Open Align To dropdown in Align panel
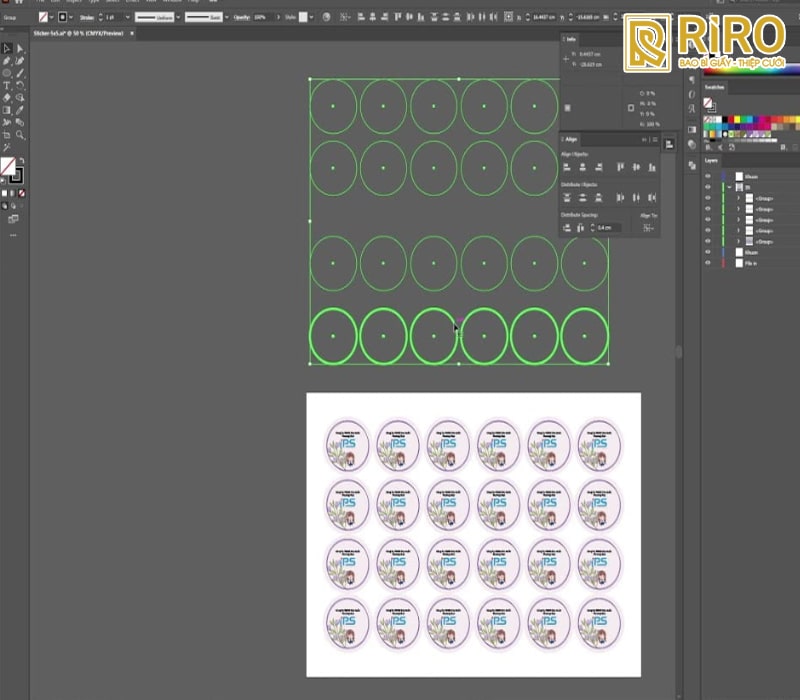This screenshot has width=800, height=700. point(648,228)
